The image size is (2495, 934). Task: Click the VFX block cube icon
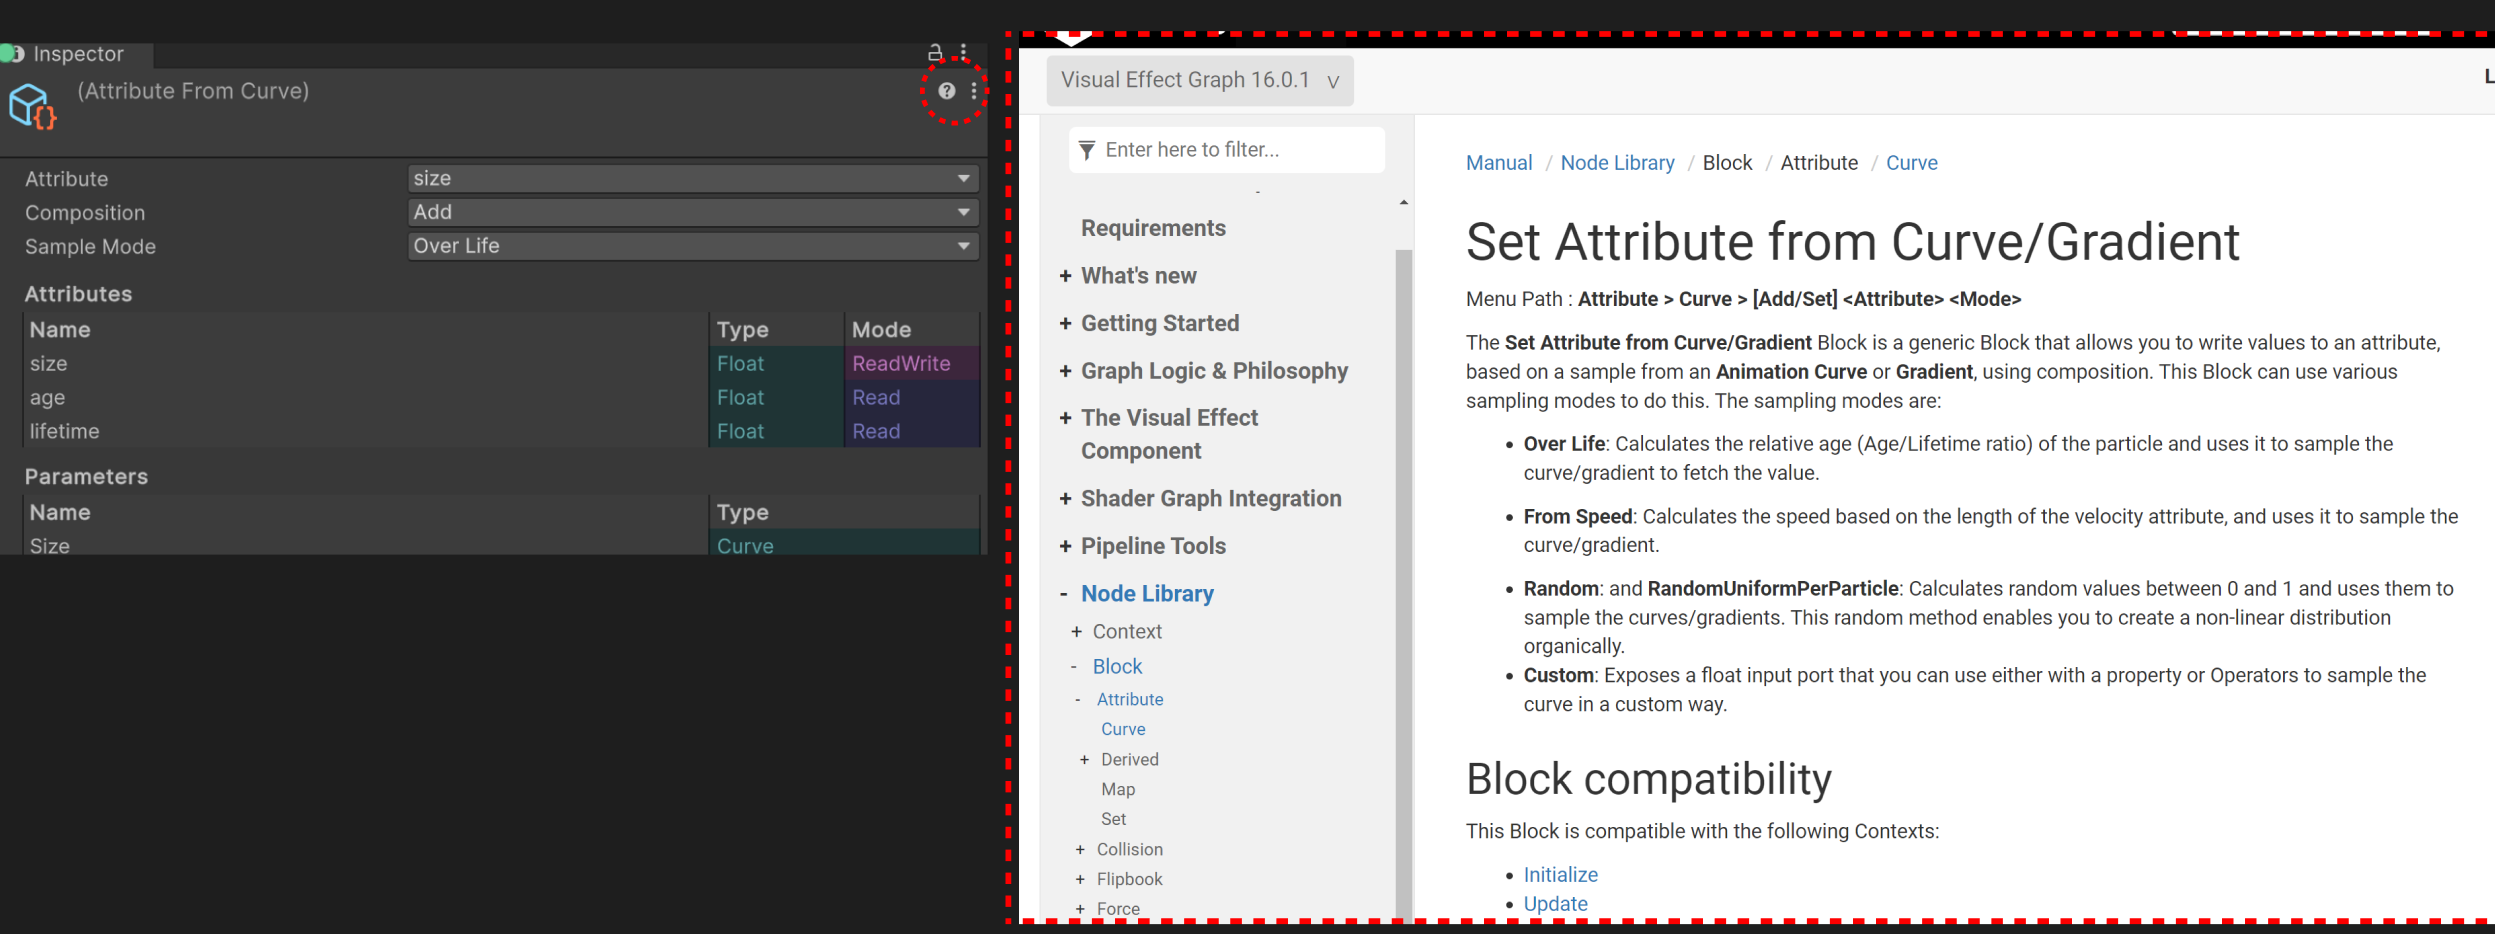click(32, 106)
